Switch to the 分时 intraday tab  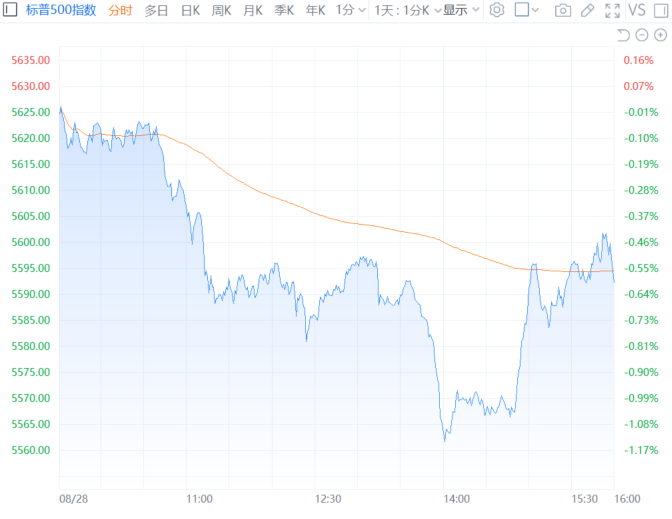point(120,10)
